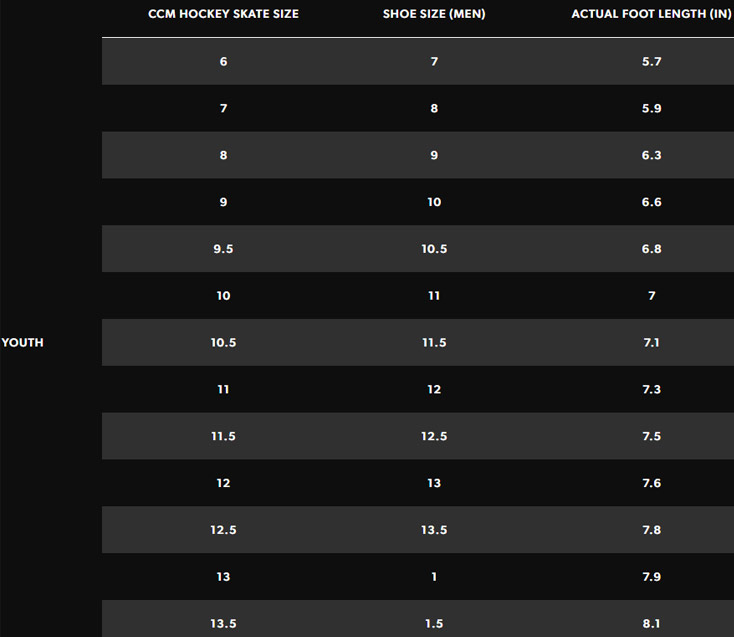This screenshot has height=637, width=734.
Task: Select skate size 11.5 cell
Action: tap(223, 436)
